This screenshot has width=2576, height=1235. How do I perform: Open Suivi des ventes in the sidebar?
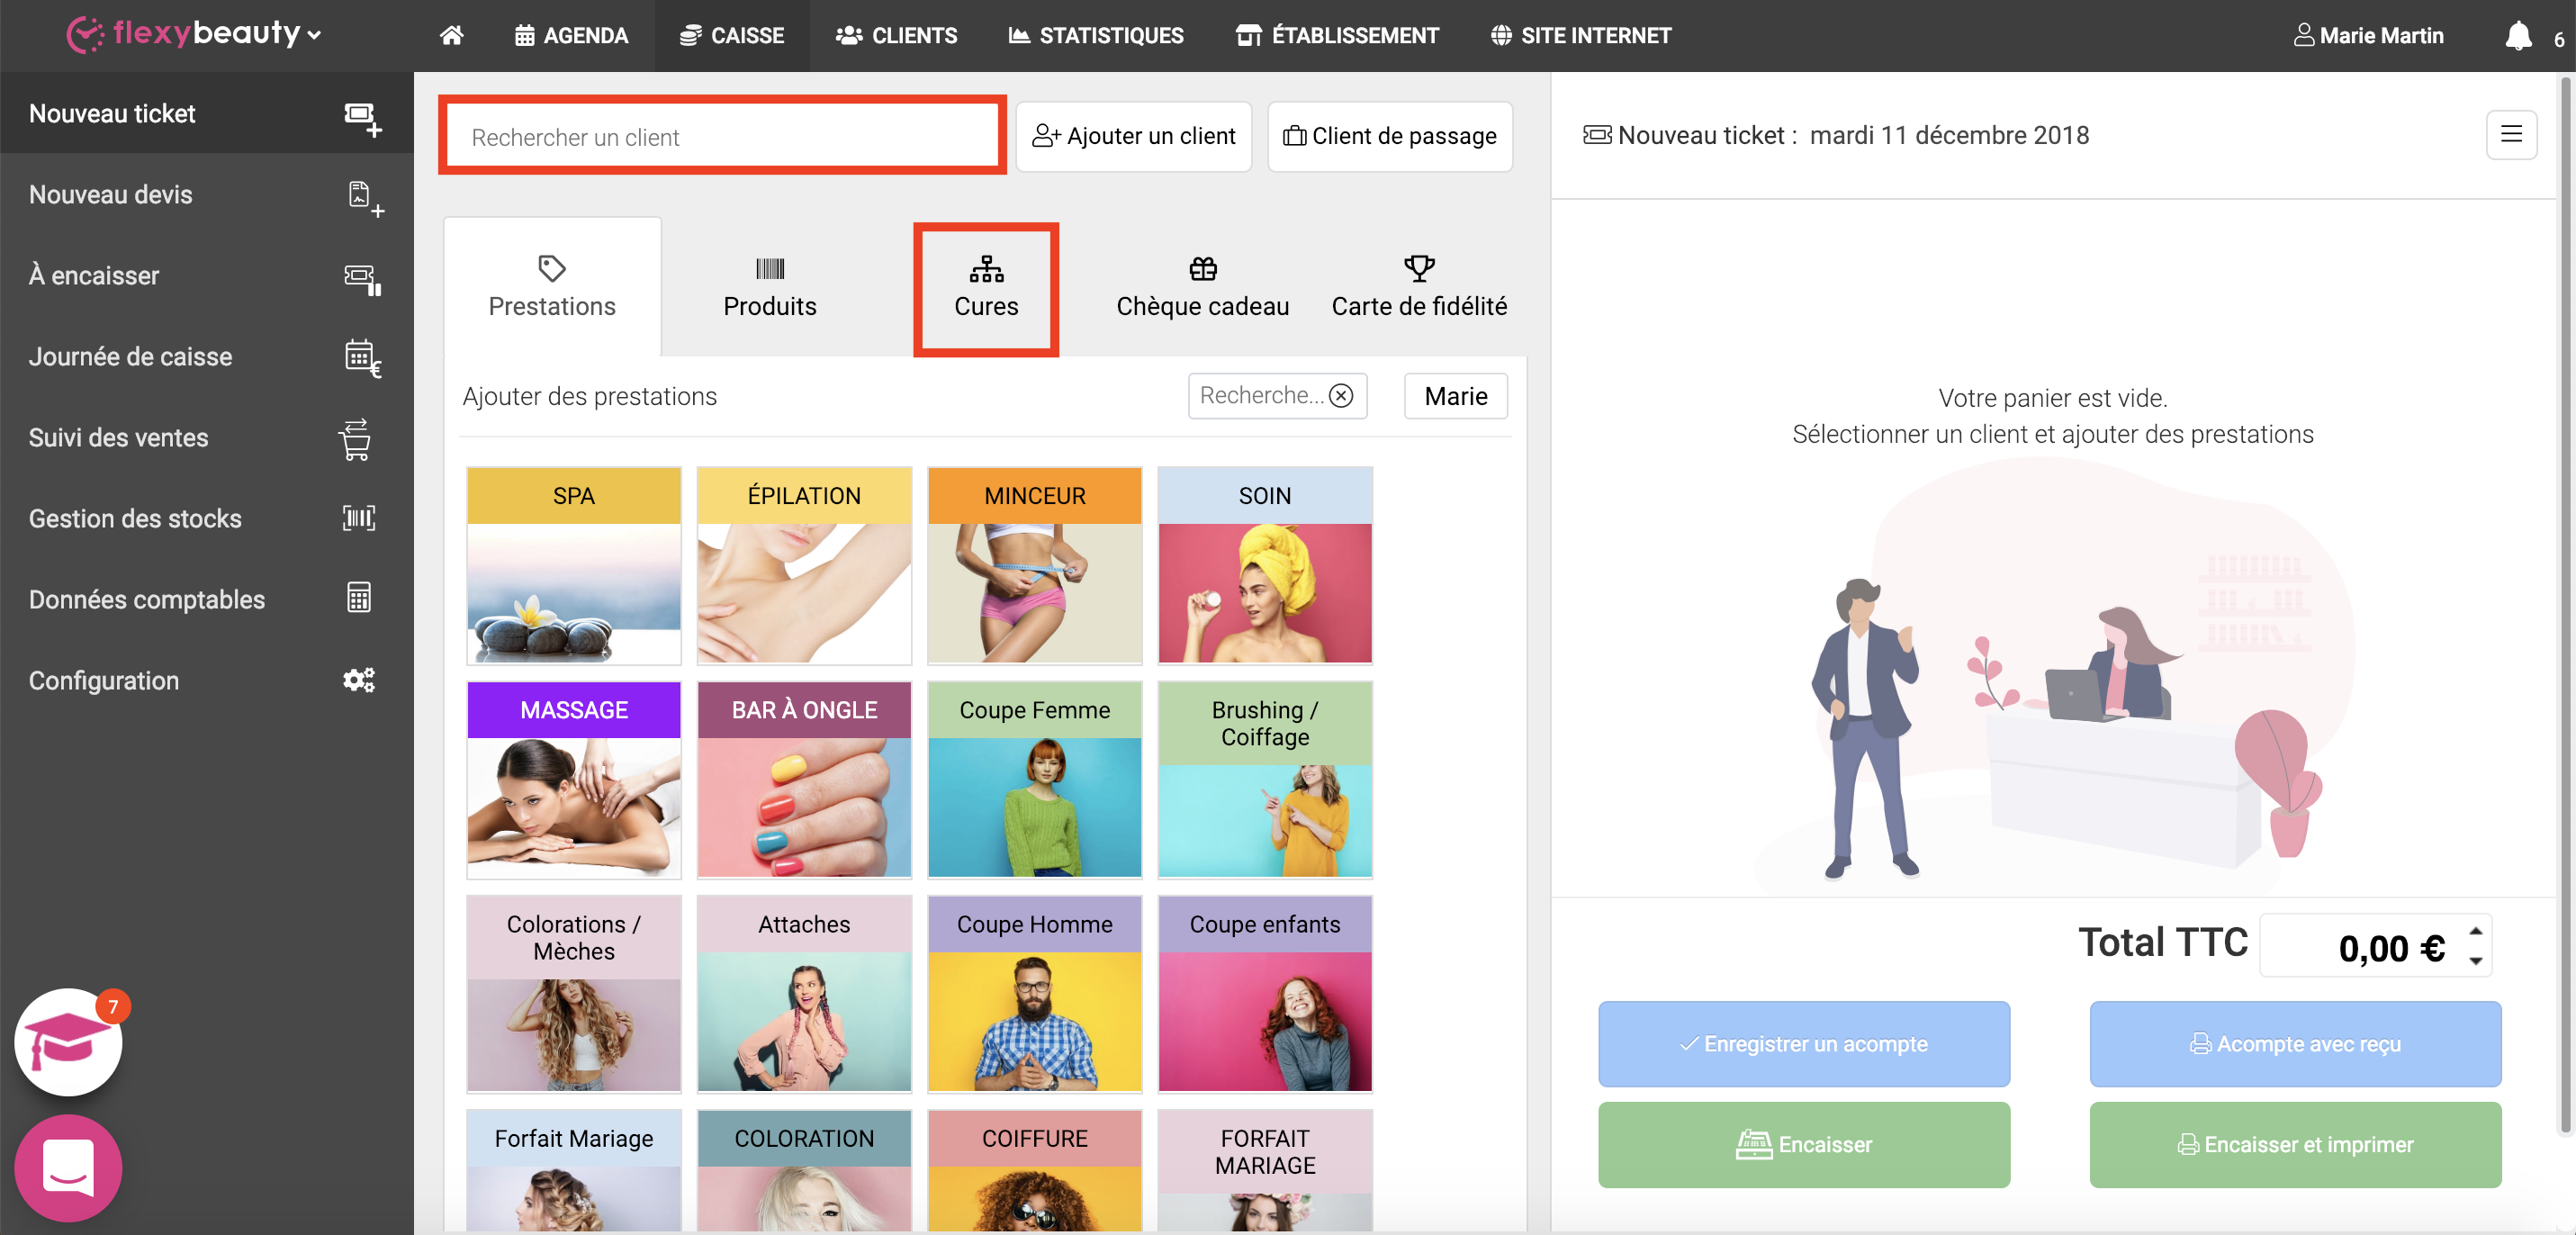(206, 438)
